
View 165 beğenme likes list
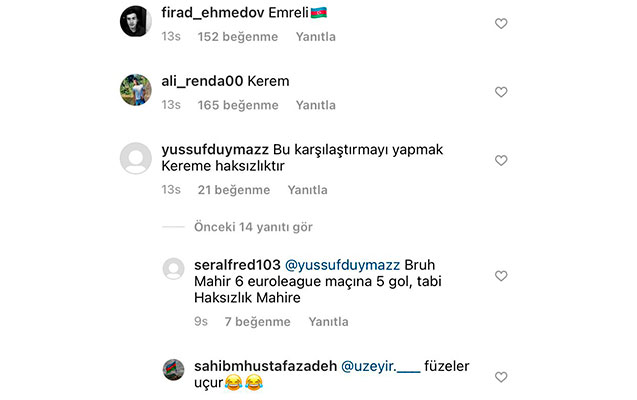tap(238, 105)
